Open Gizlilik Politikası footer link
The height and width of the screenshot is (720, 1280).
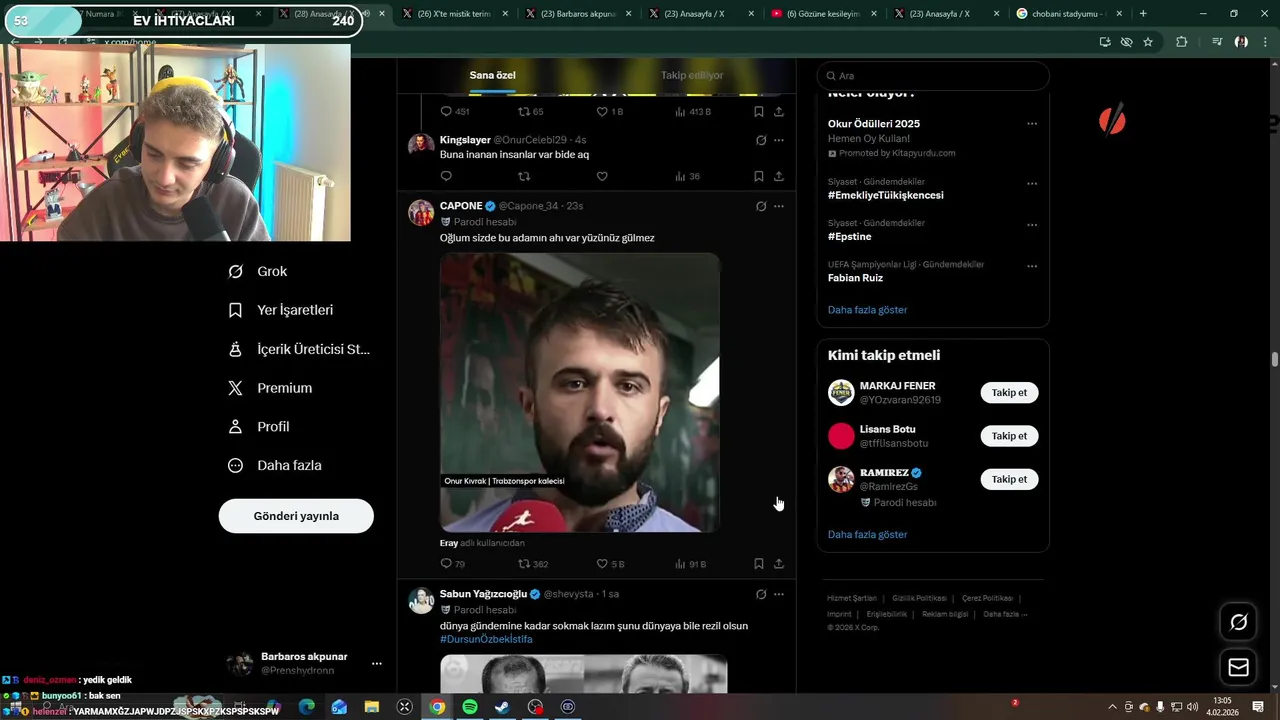coord(919,598)
